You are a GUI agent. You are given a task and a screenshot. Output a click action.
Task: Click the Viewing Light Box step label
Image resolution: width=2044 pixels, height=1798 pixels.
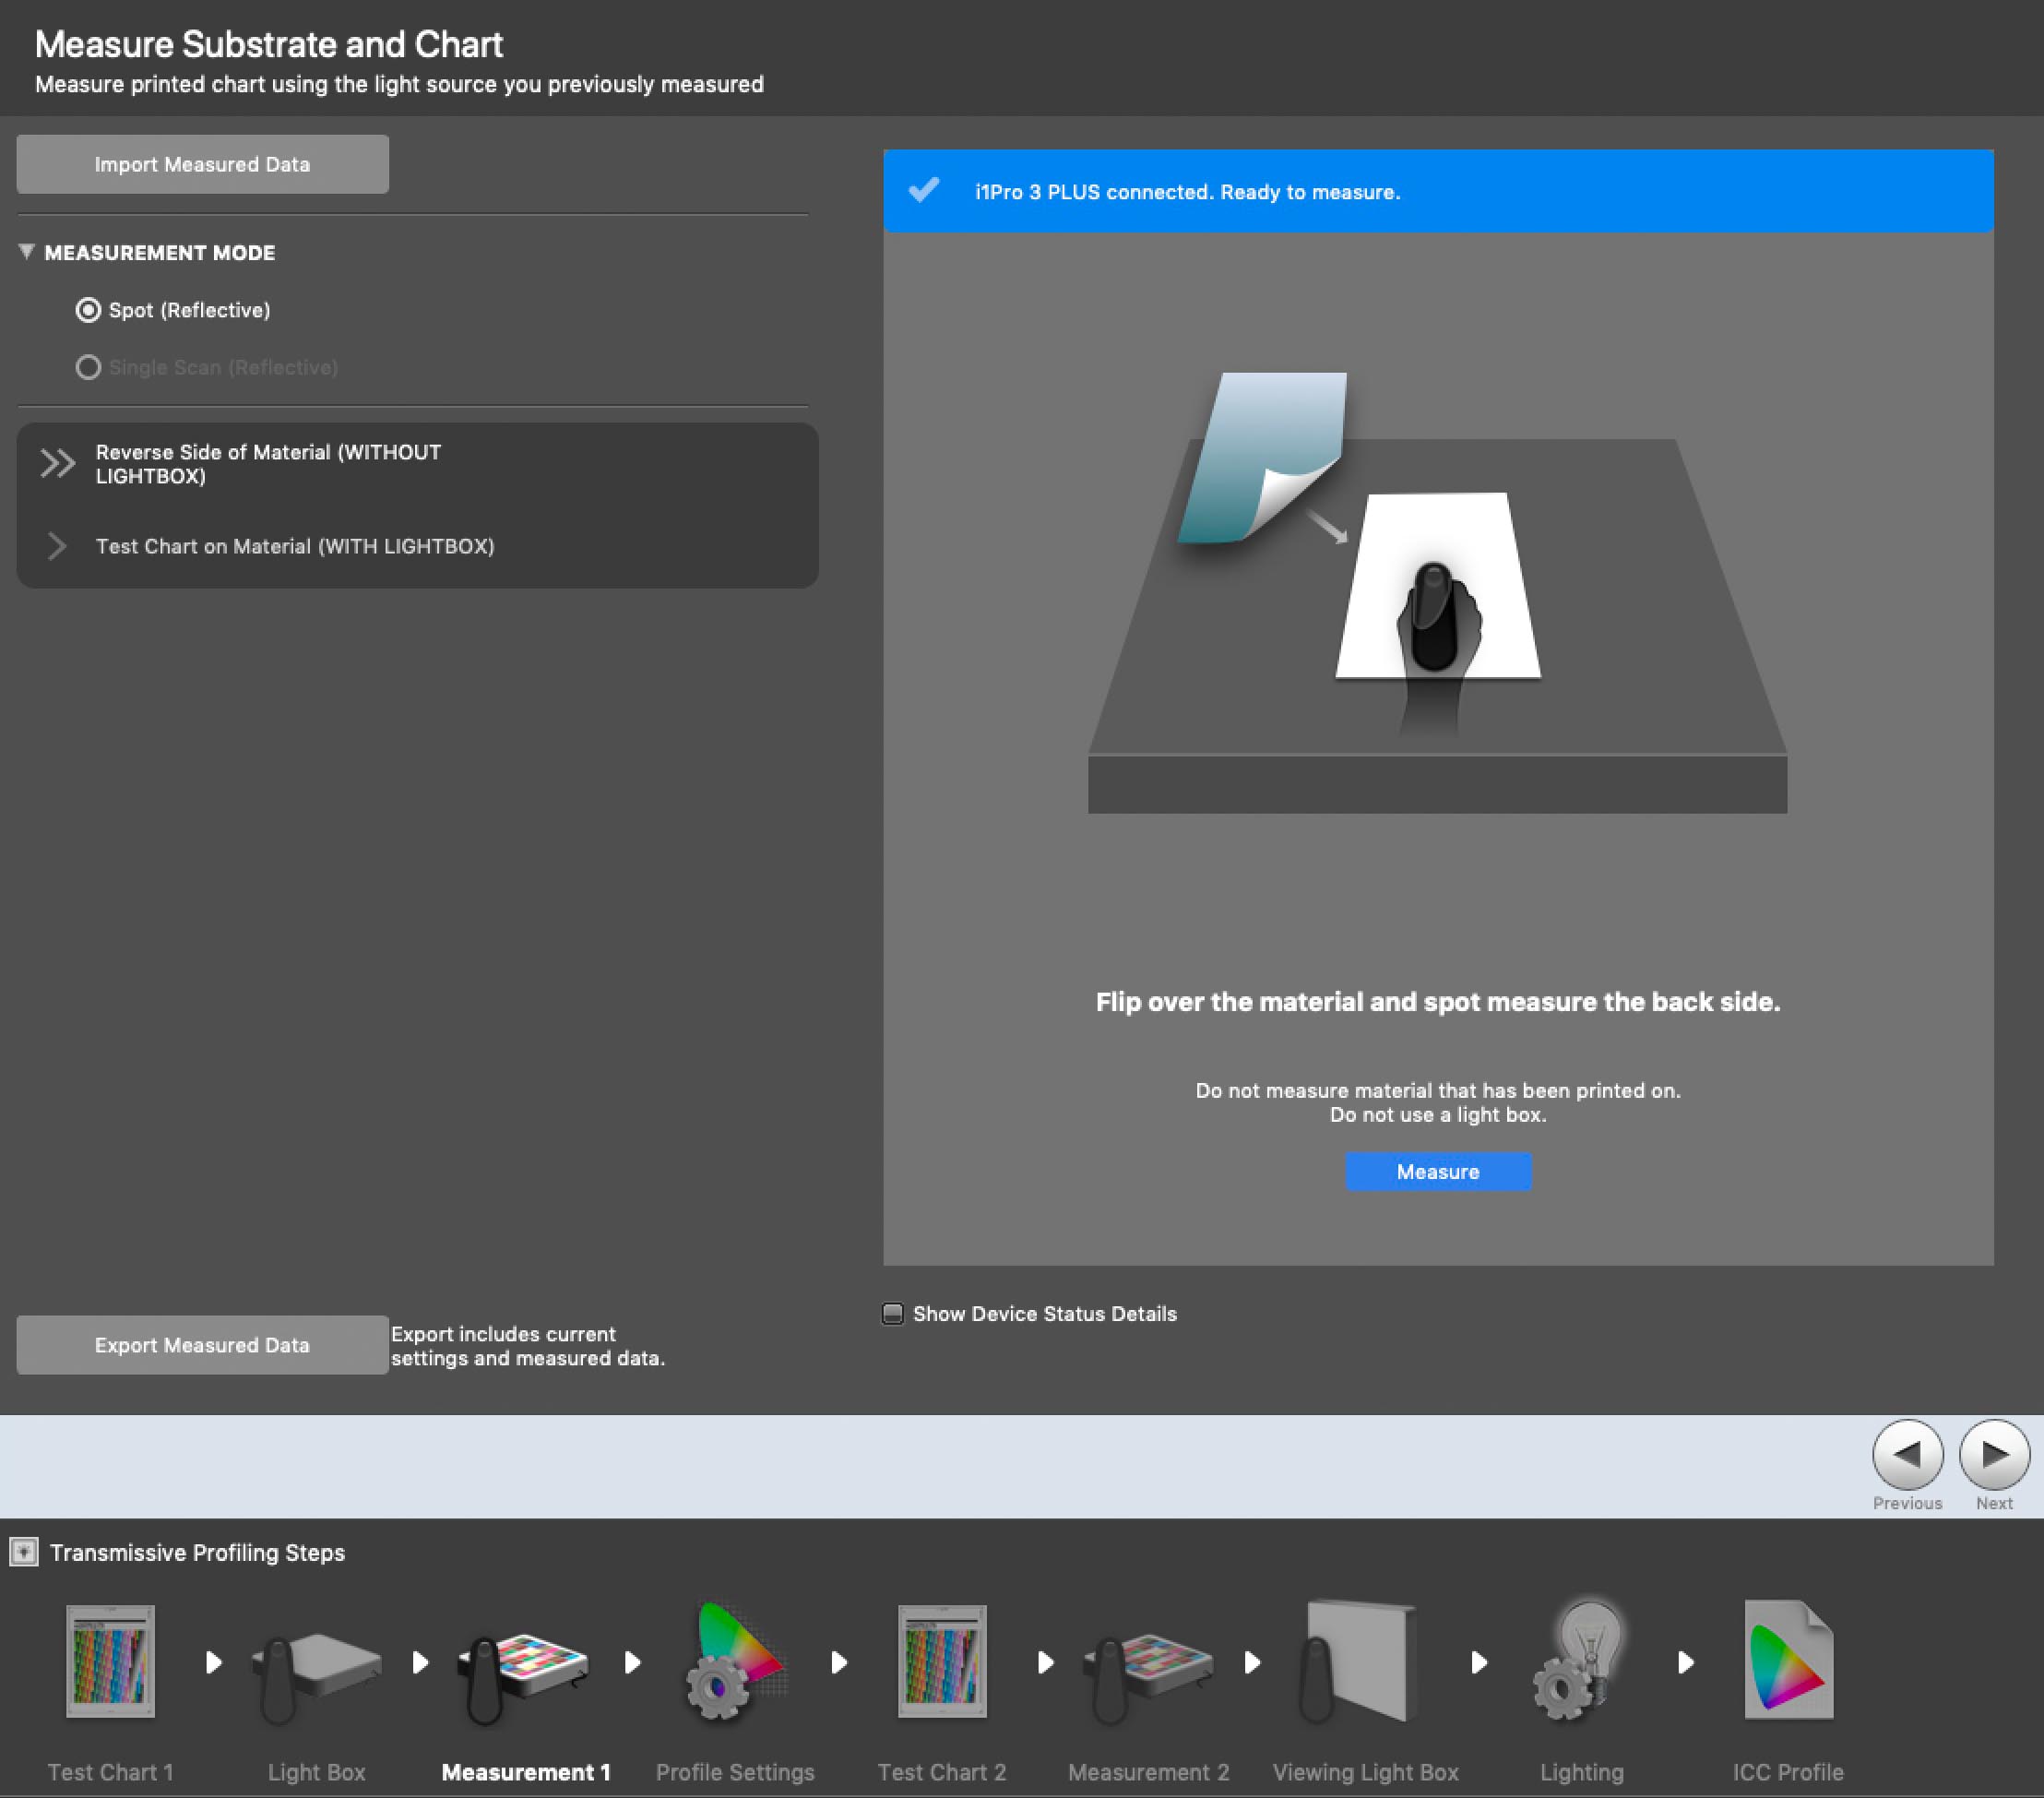click(x=1365, y=1772)
